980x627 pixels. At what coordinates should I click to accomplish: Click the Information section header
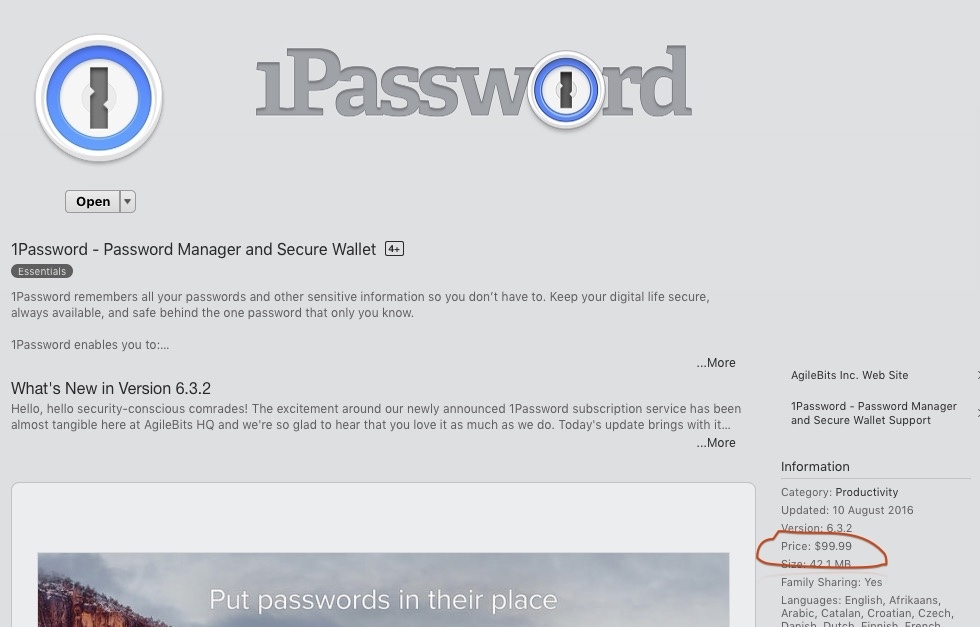coord(815,466)
